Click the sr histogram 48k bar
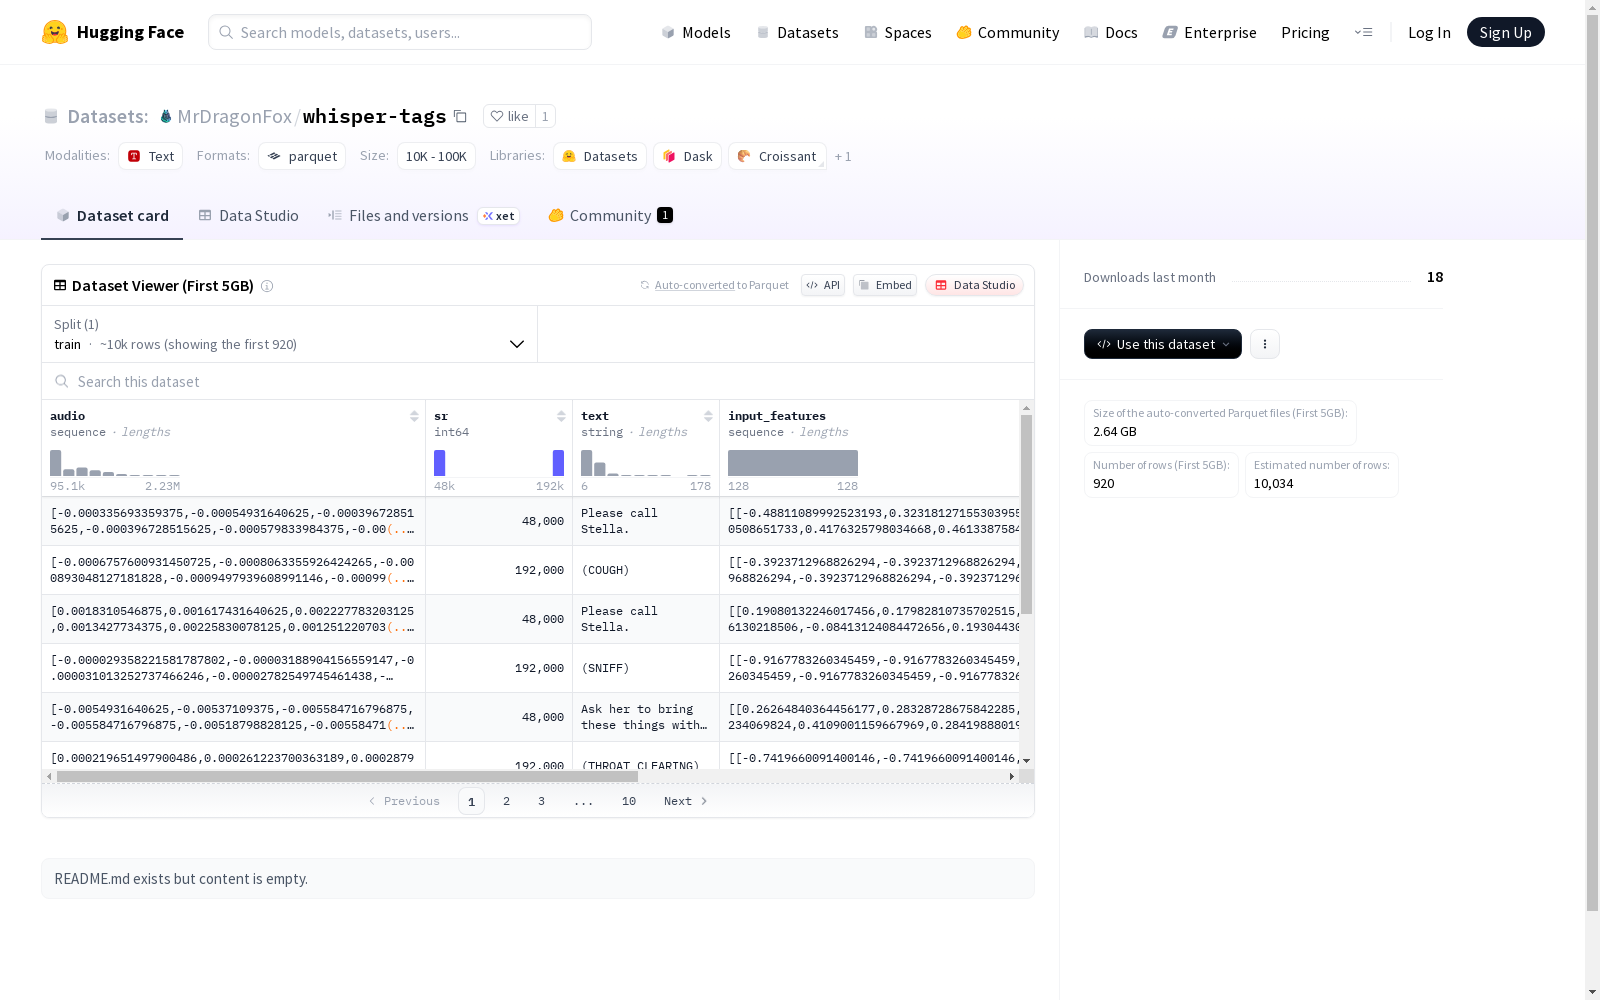This screenshot has width=1600, height=1000. point(439,463)
